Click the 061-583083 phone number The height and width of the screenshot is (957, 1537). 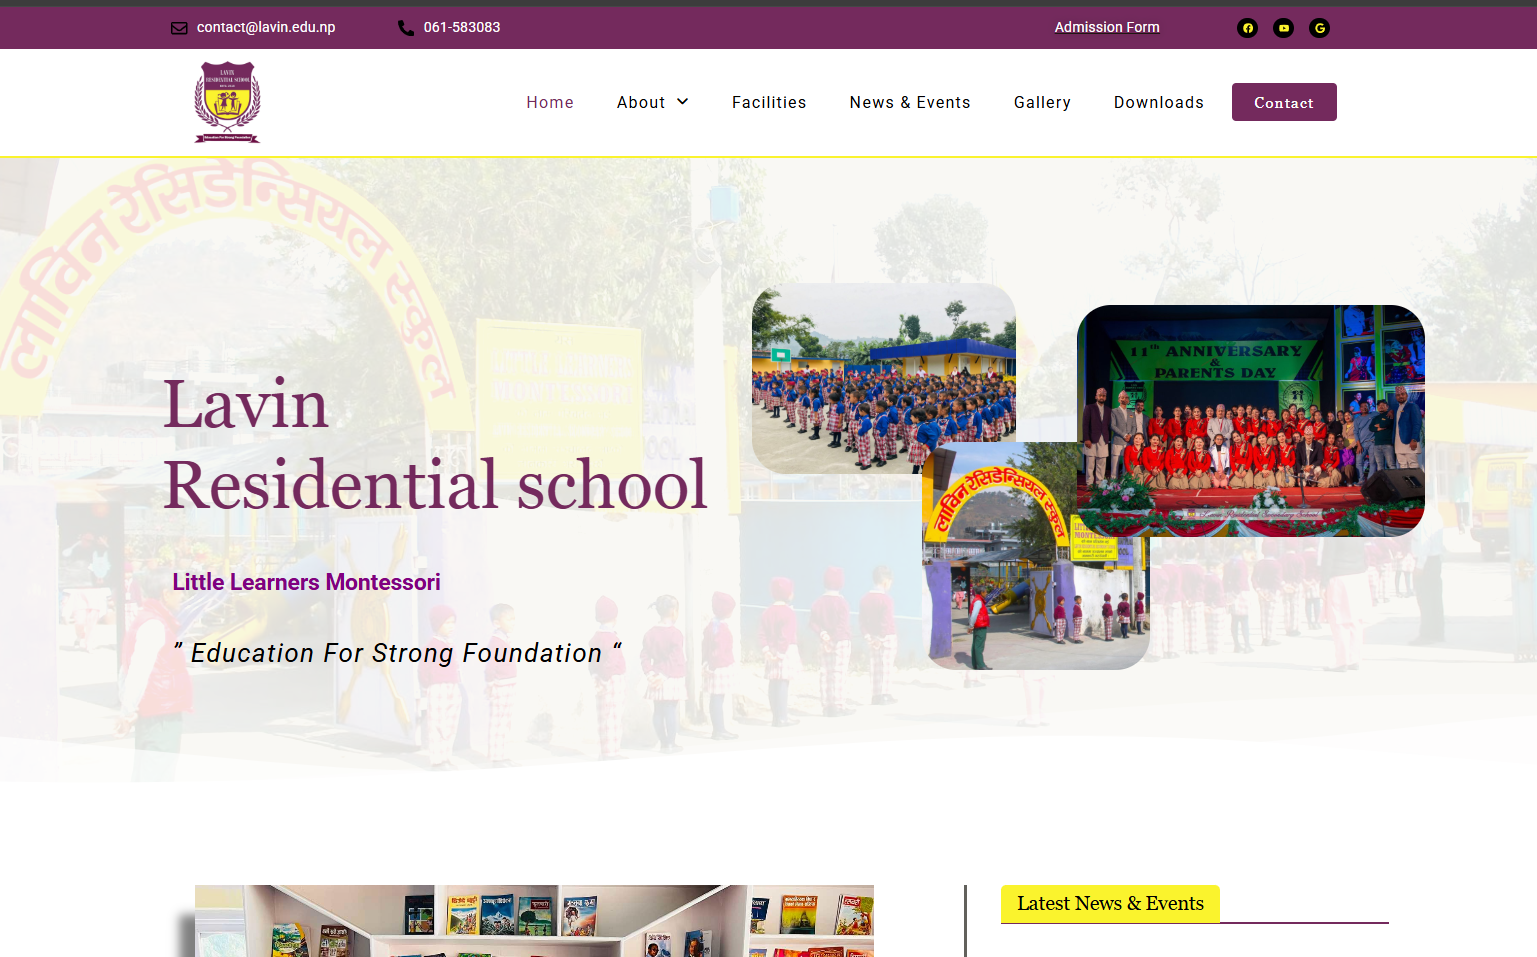461,27
